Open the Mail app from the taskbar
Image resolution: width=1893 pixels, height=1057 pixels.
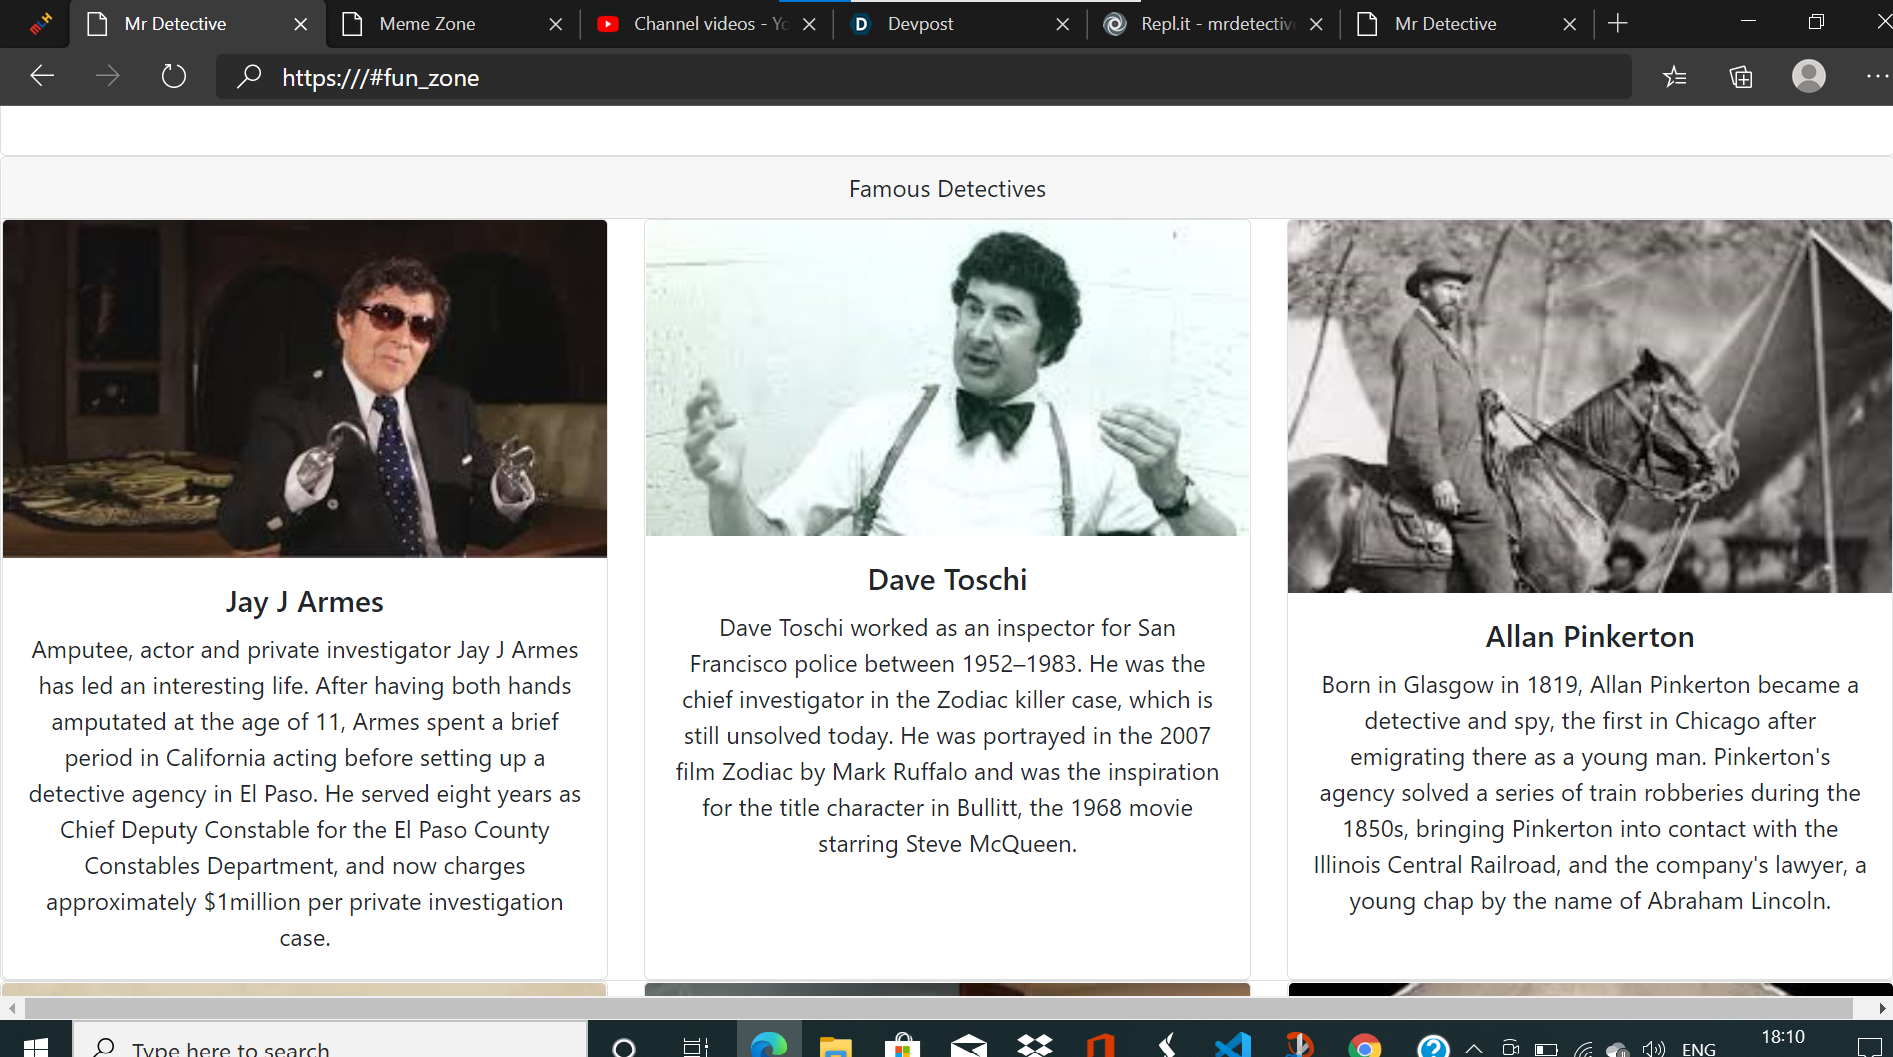968,1046
